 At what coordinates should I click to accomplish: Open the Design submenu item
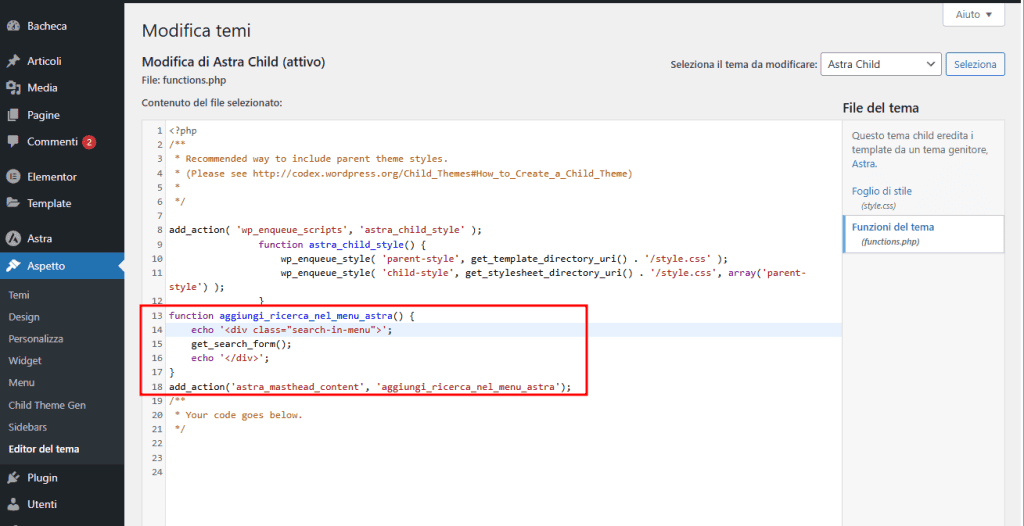tap(24, 317)
